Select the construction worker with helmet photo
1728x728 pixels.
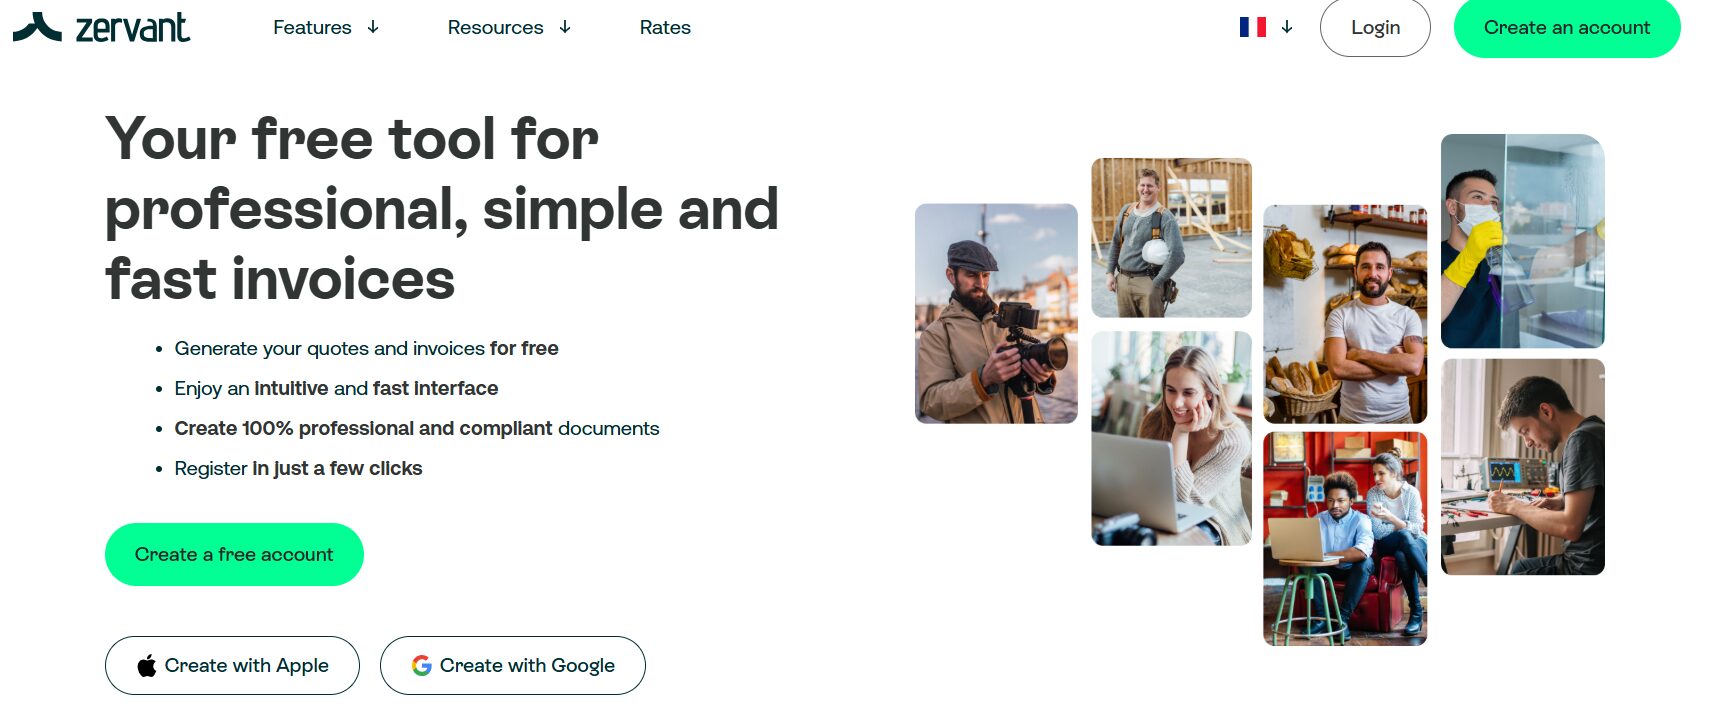1171,237
